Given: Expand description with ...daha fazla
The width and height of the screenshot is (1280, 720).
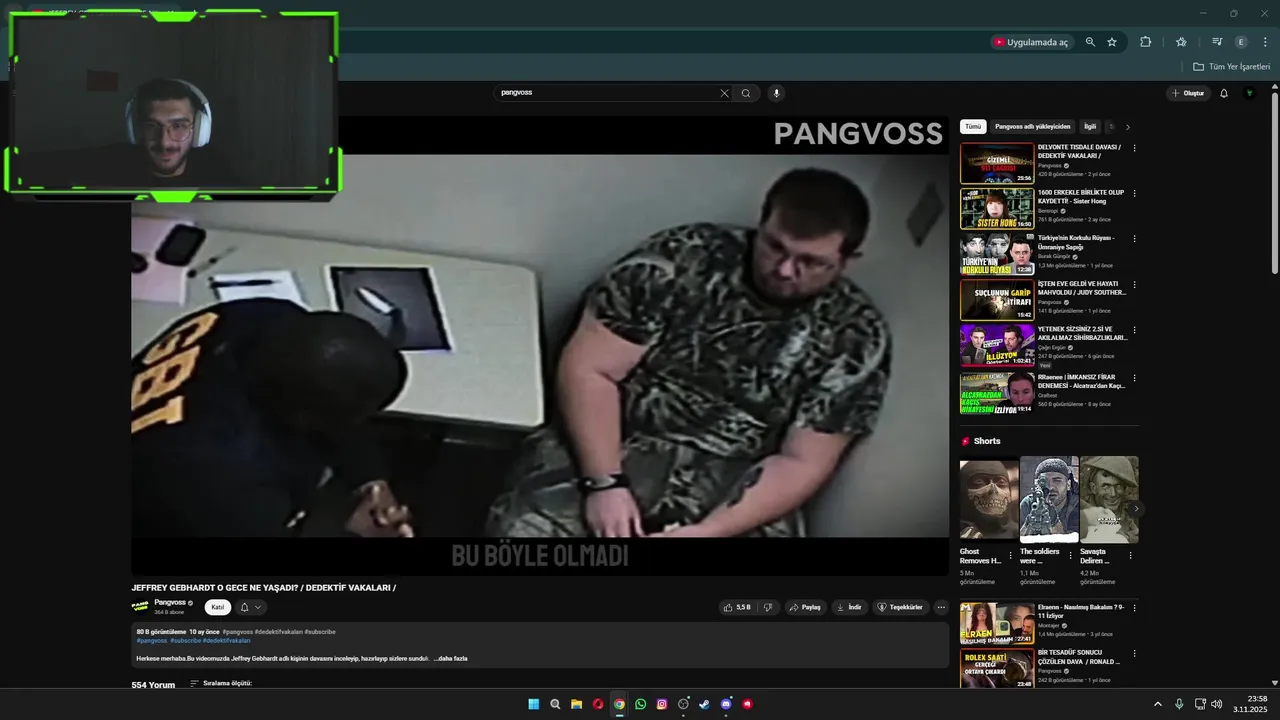Looking at the screenshot, I should [451, 659].
